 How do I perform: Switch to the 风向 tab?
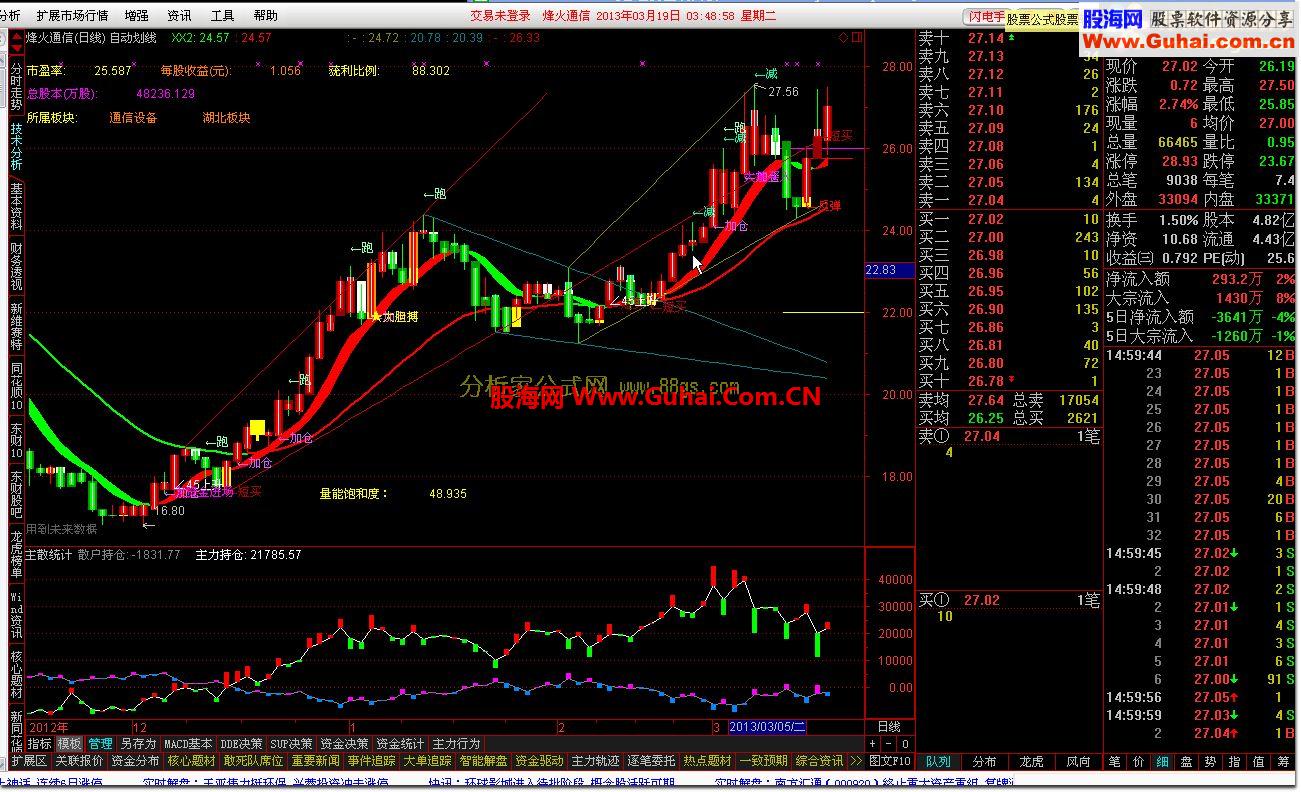(x=1079, y=761)
